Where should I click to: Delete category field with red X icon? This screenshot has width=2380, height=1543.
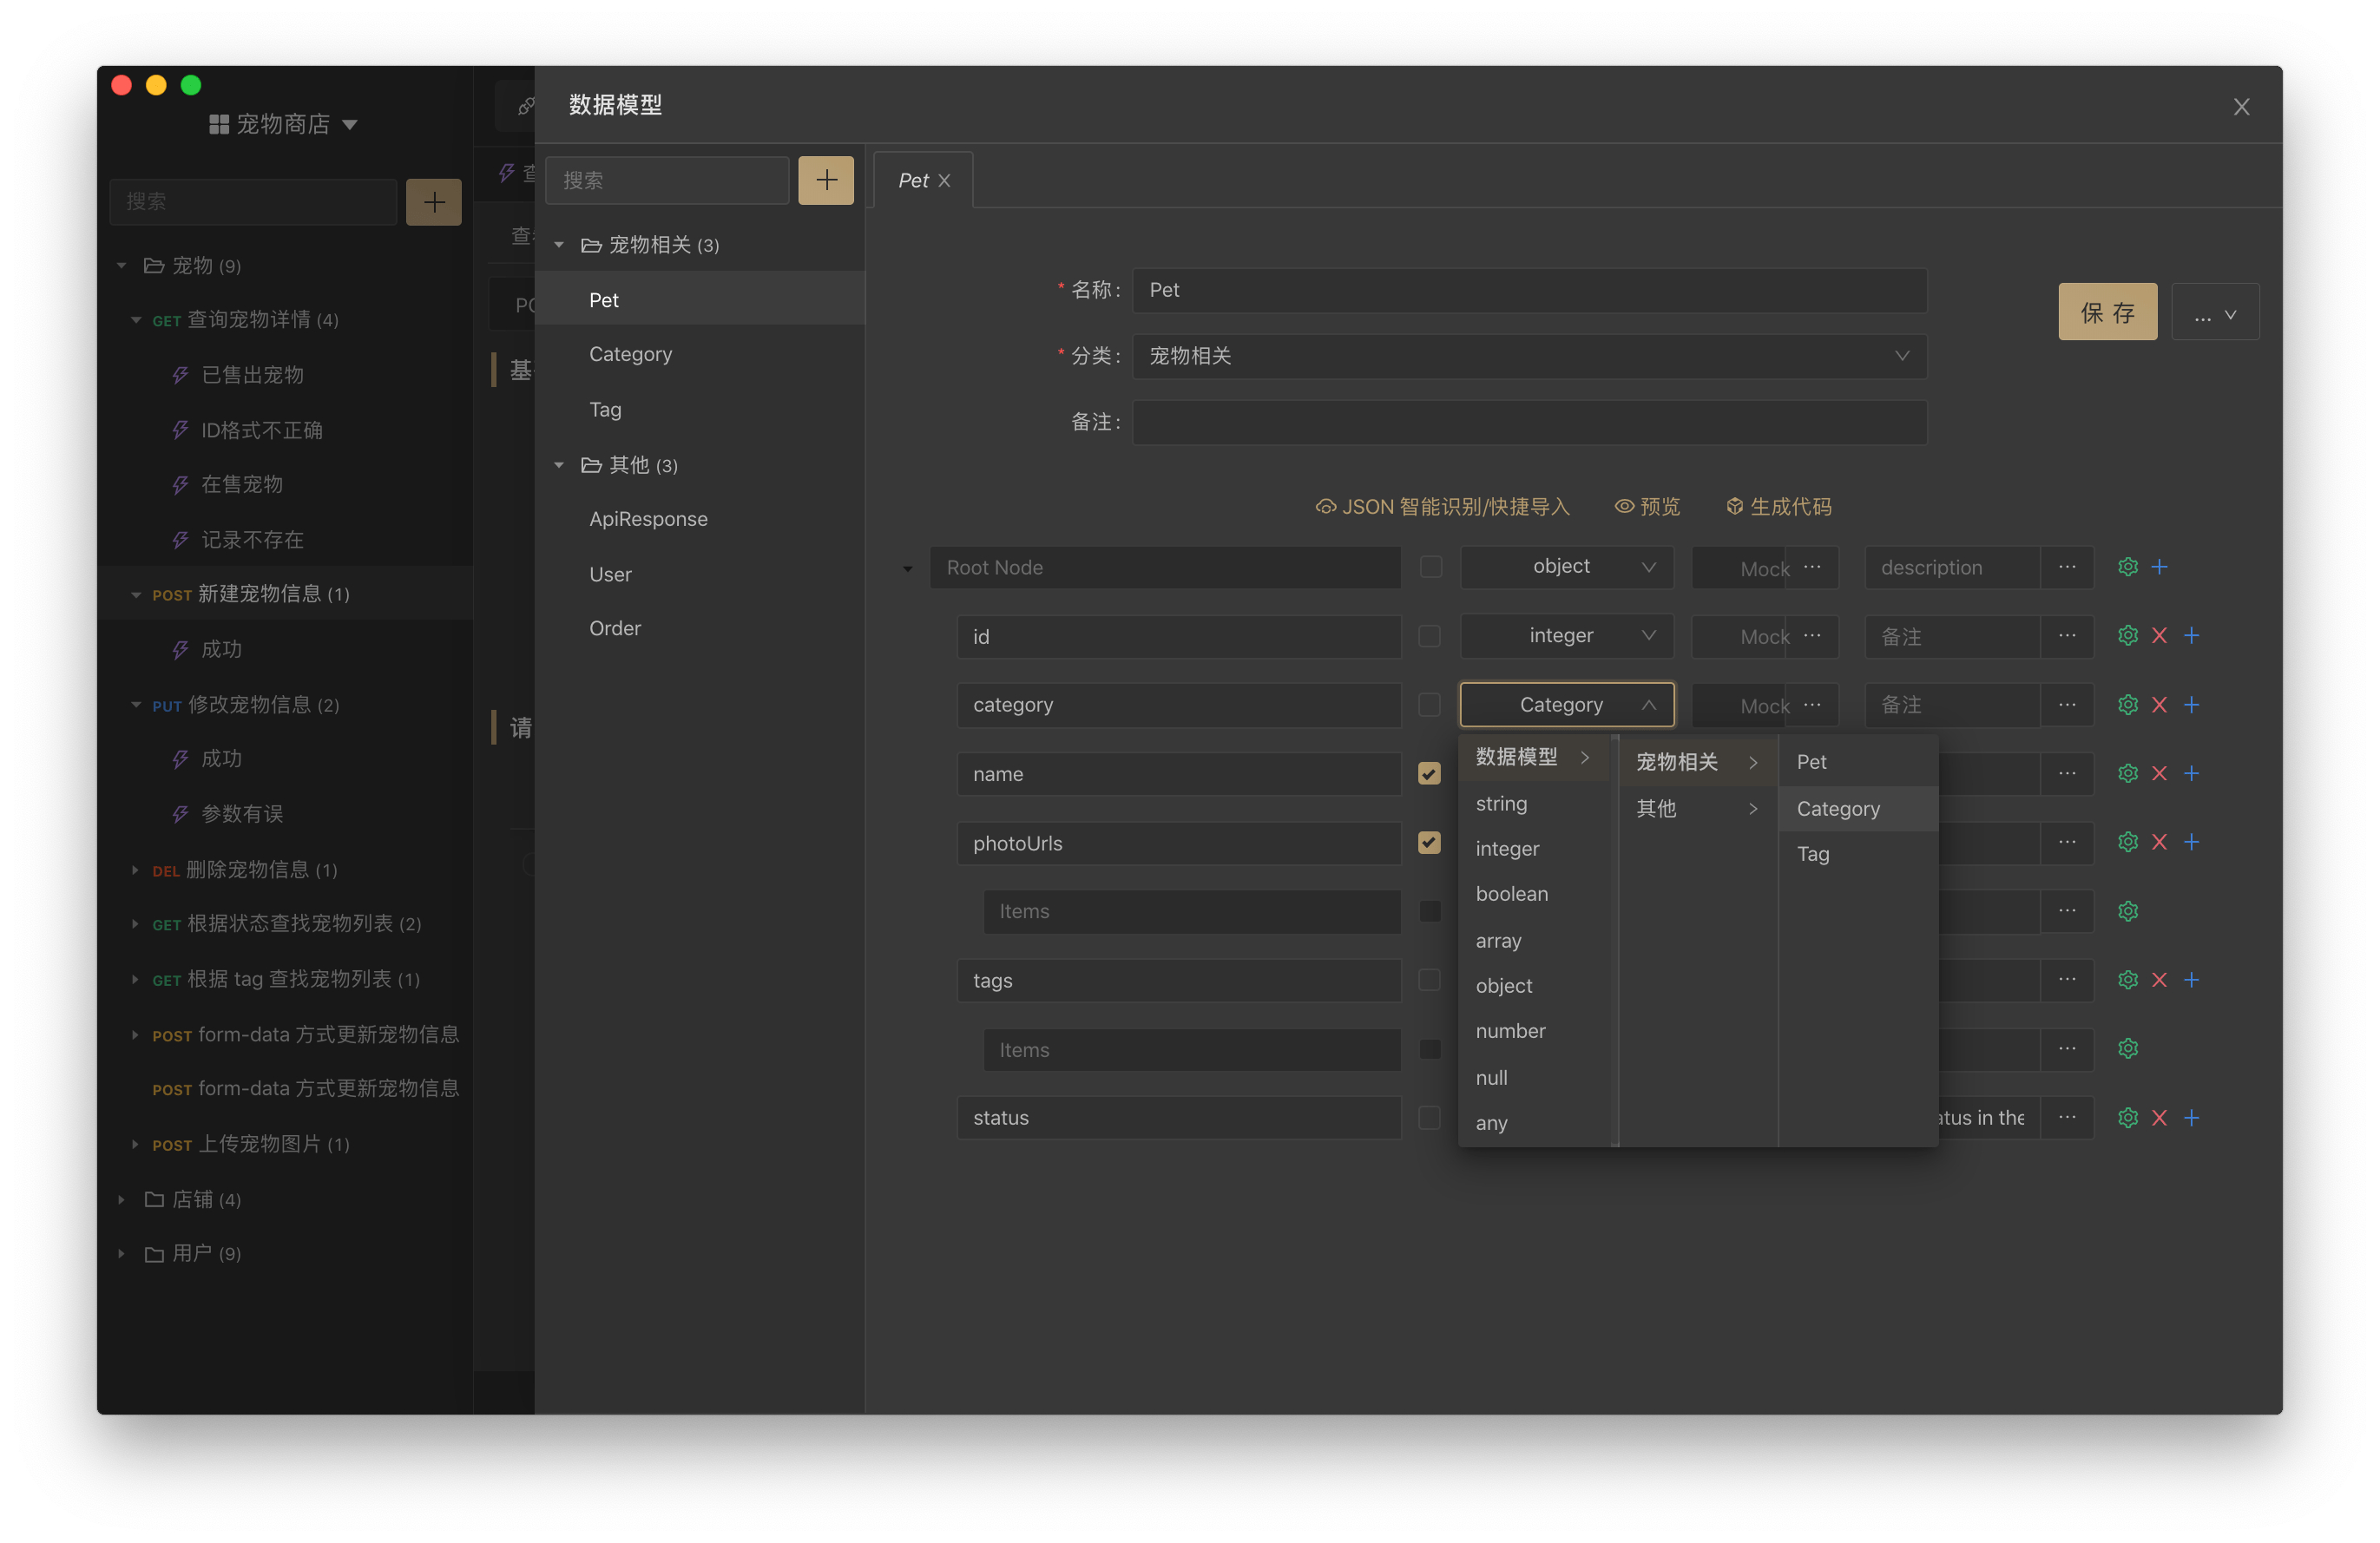(x=2159, y=705)
